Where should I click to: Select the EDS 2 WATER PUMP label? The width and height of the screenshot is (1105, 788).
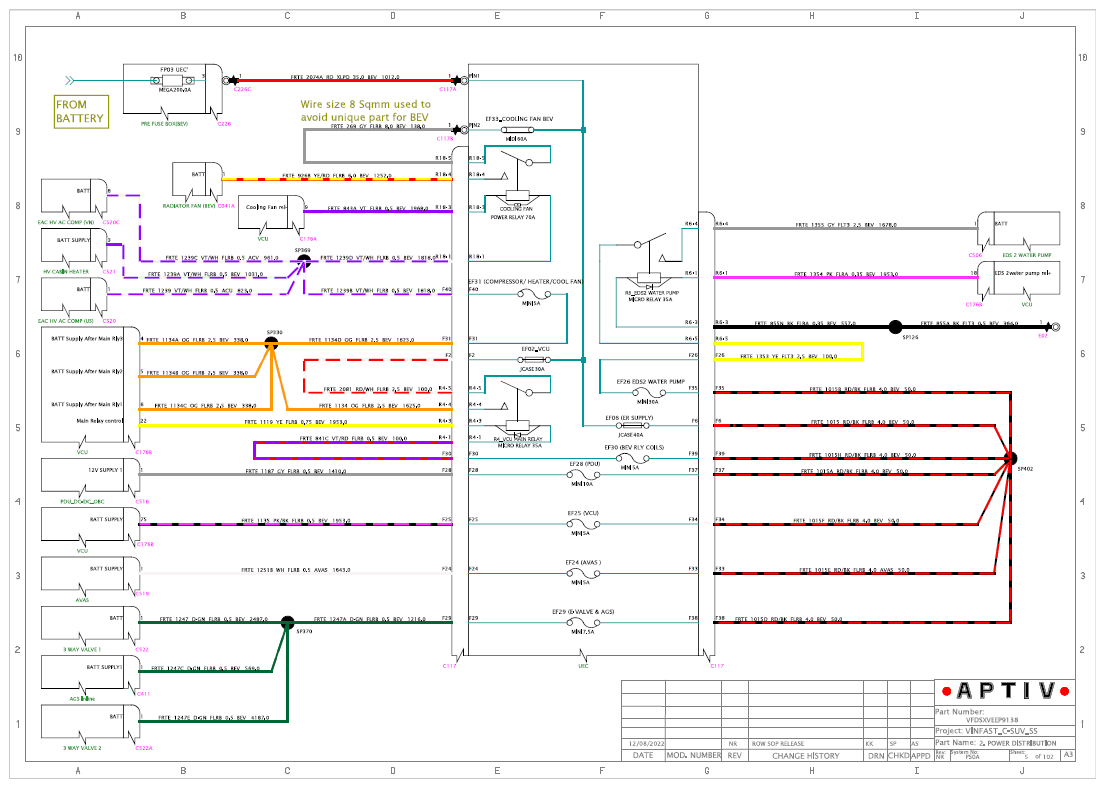pyautogui.click(x=1027, y=255)
